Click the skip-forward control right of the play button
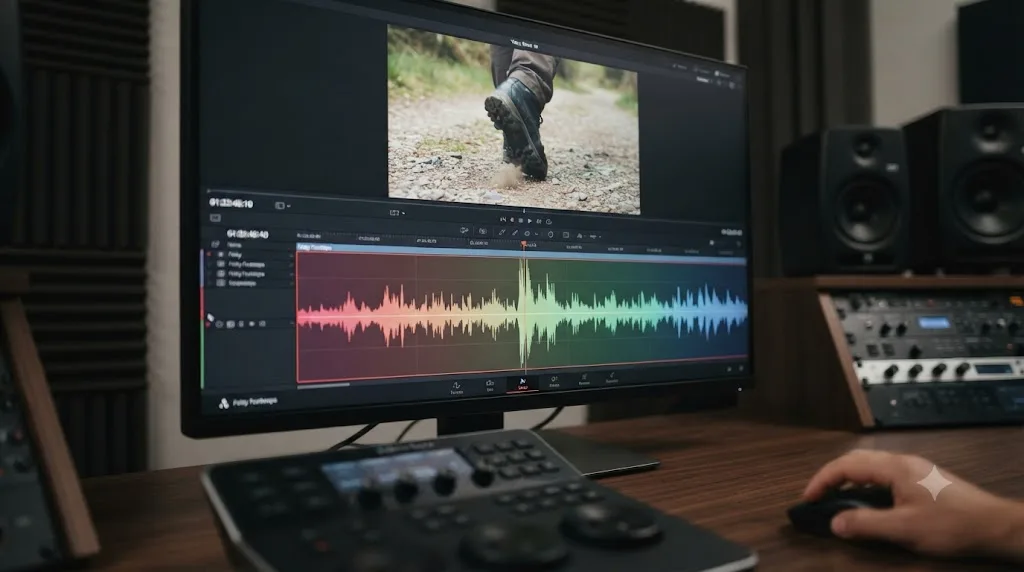The height and width of the screenshot is (572, 1024). point(539,221)
